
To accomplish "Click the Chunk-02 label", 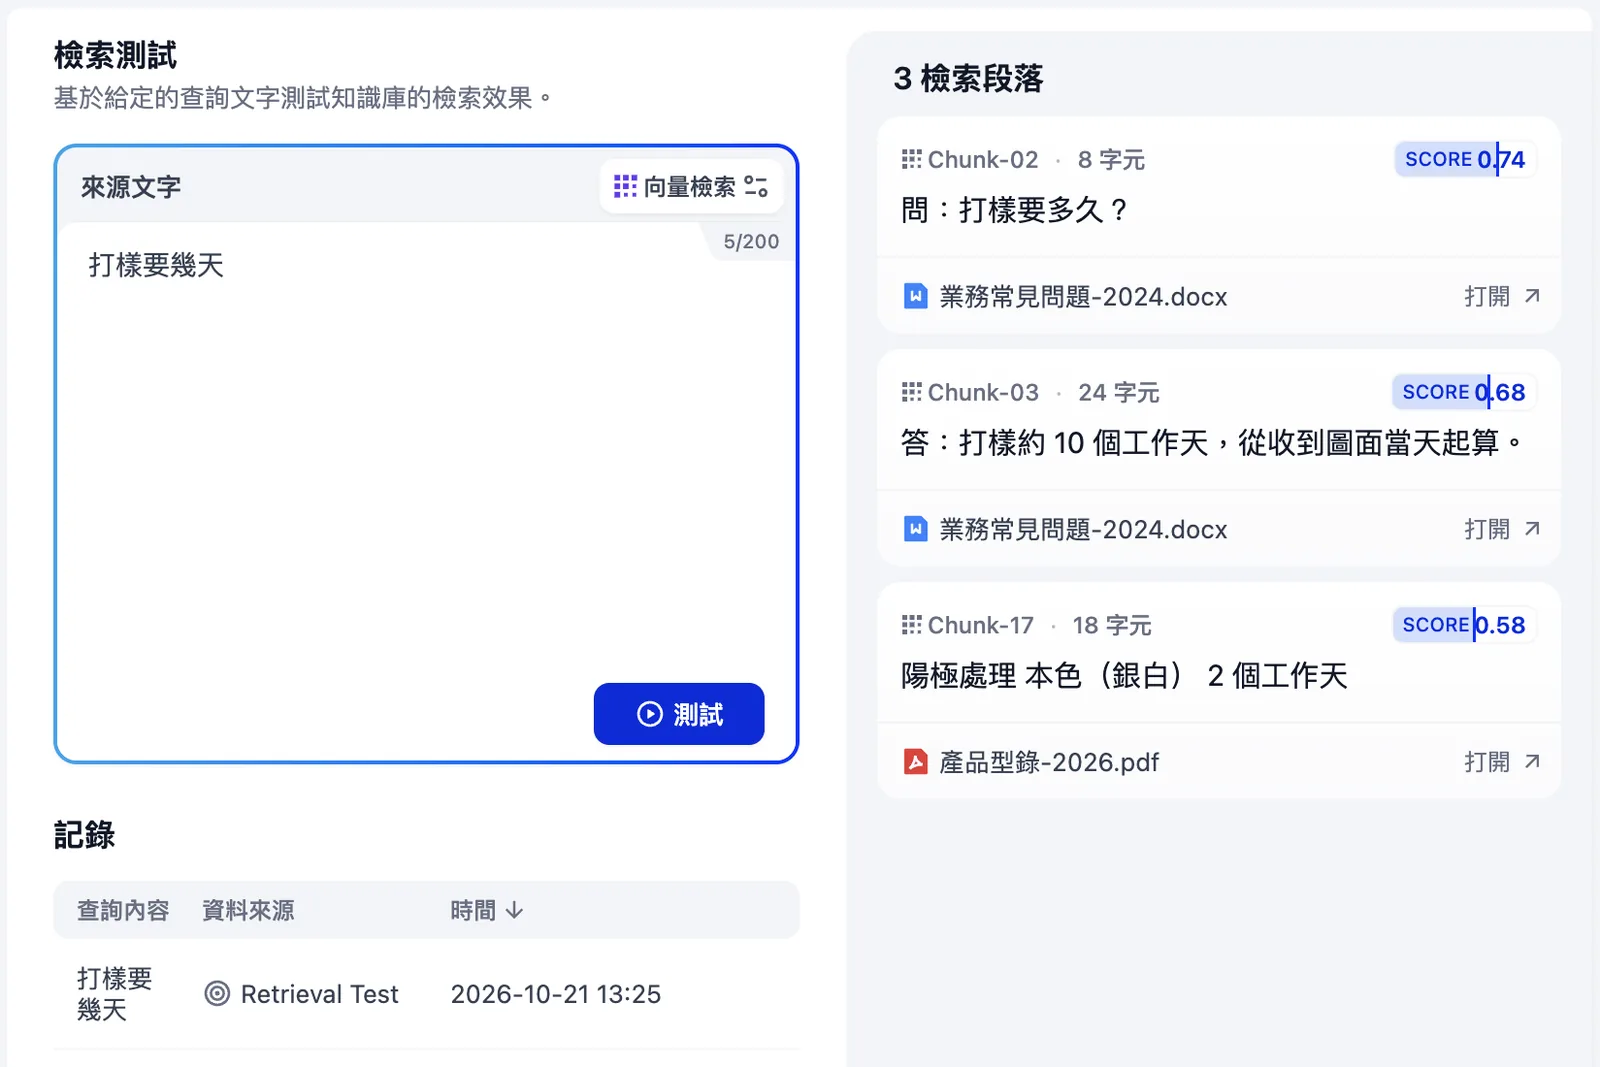I will 983,159.
